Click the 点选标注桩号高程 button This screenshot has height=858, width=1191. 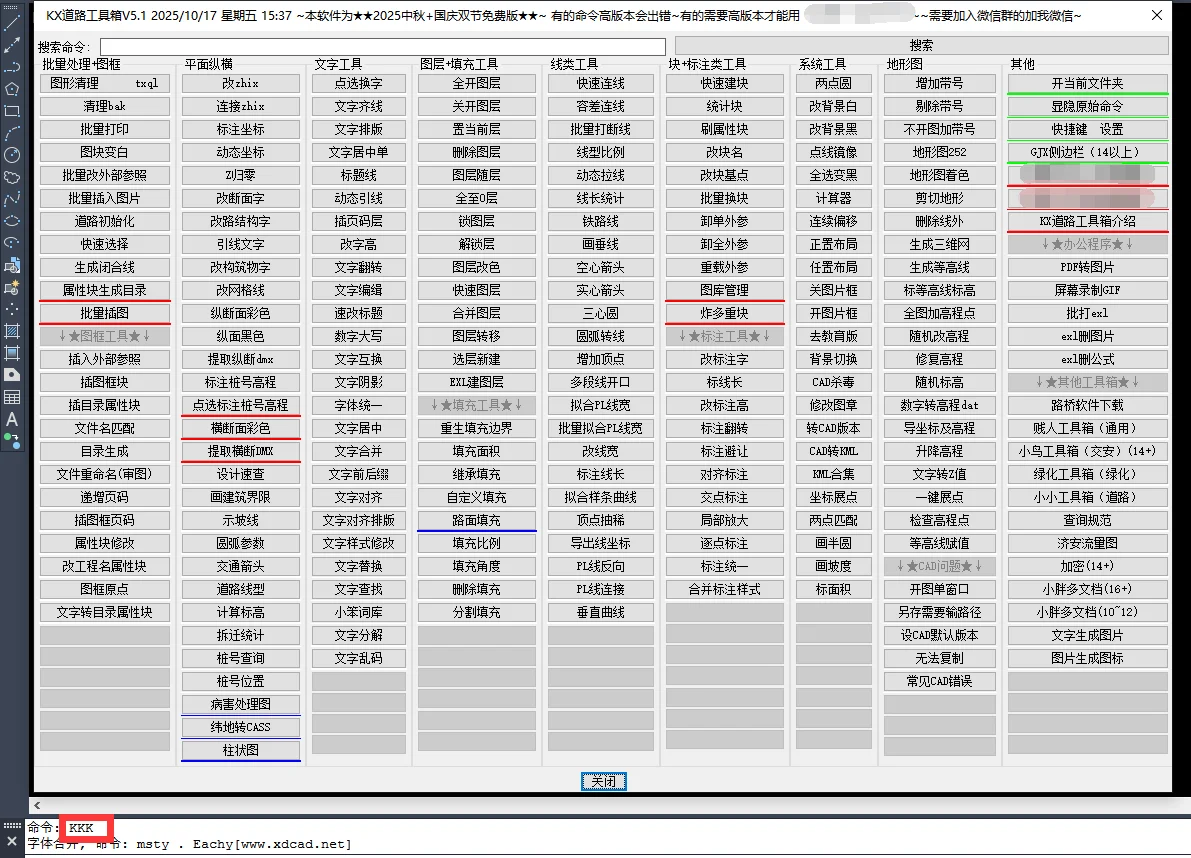tap(241, 405)
